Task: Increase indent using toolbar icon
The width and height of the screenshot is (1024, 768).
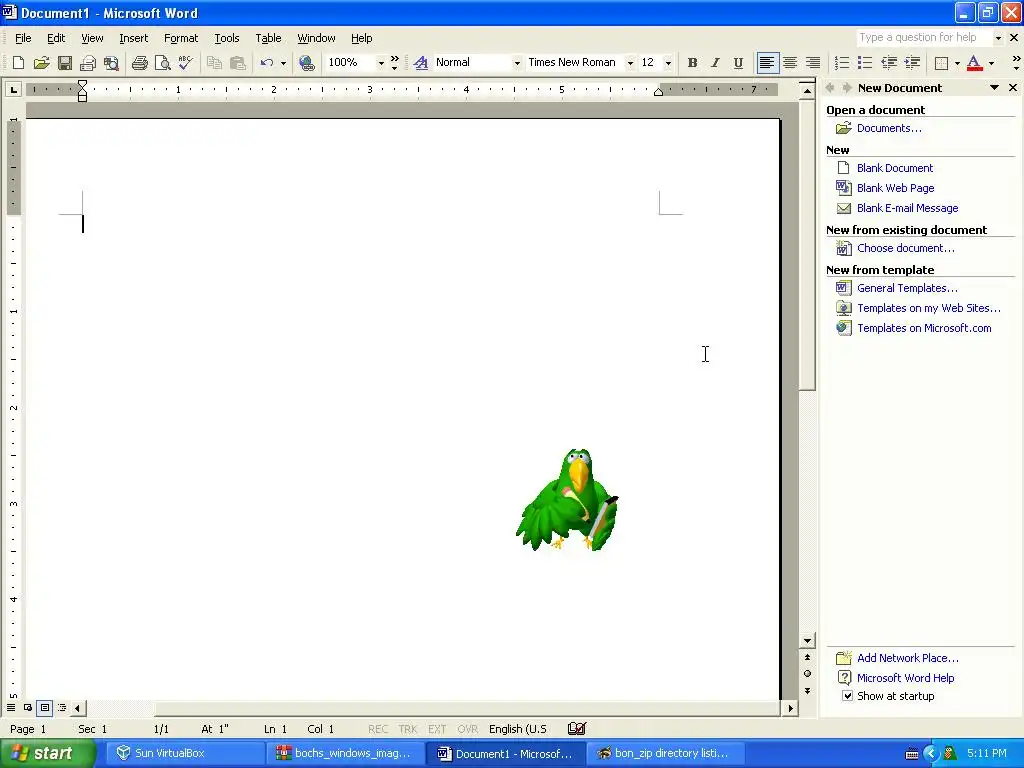Action: click(912, 63)
